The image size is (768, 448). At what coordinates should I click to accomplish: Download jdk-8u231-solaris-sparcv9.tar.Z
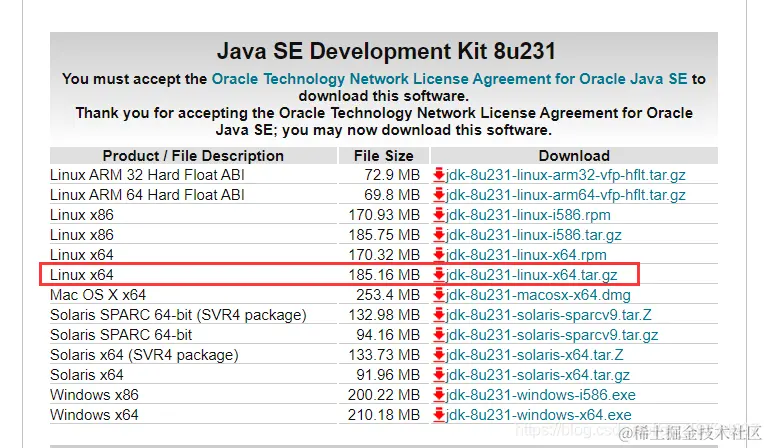[549, 315]
